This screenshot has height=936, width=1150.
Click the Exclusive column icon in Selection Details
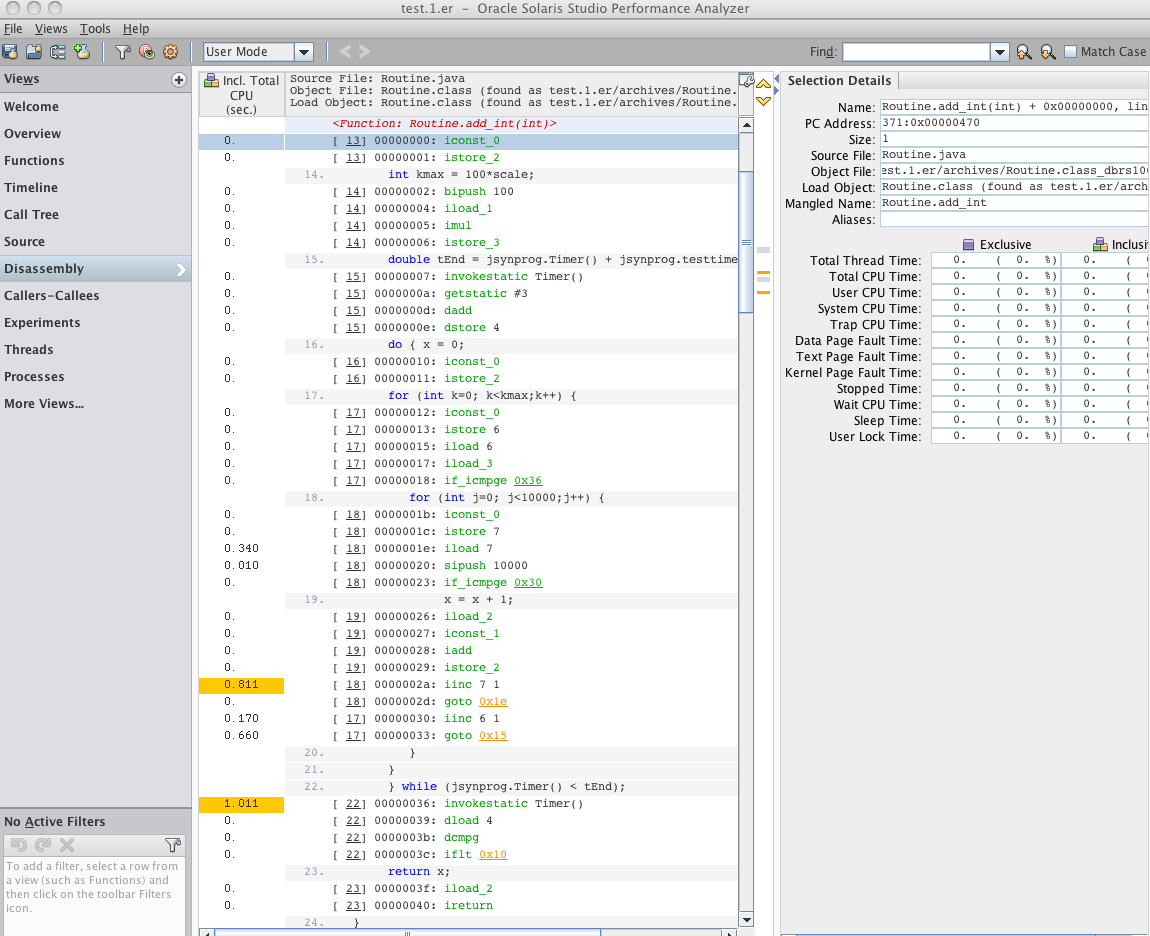968,244
